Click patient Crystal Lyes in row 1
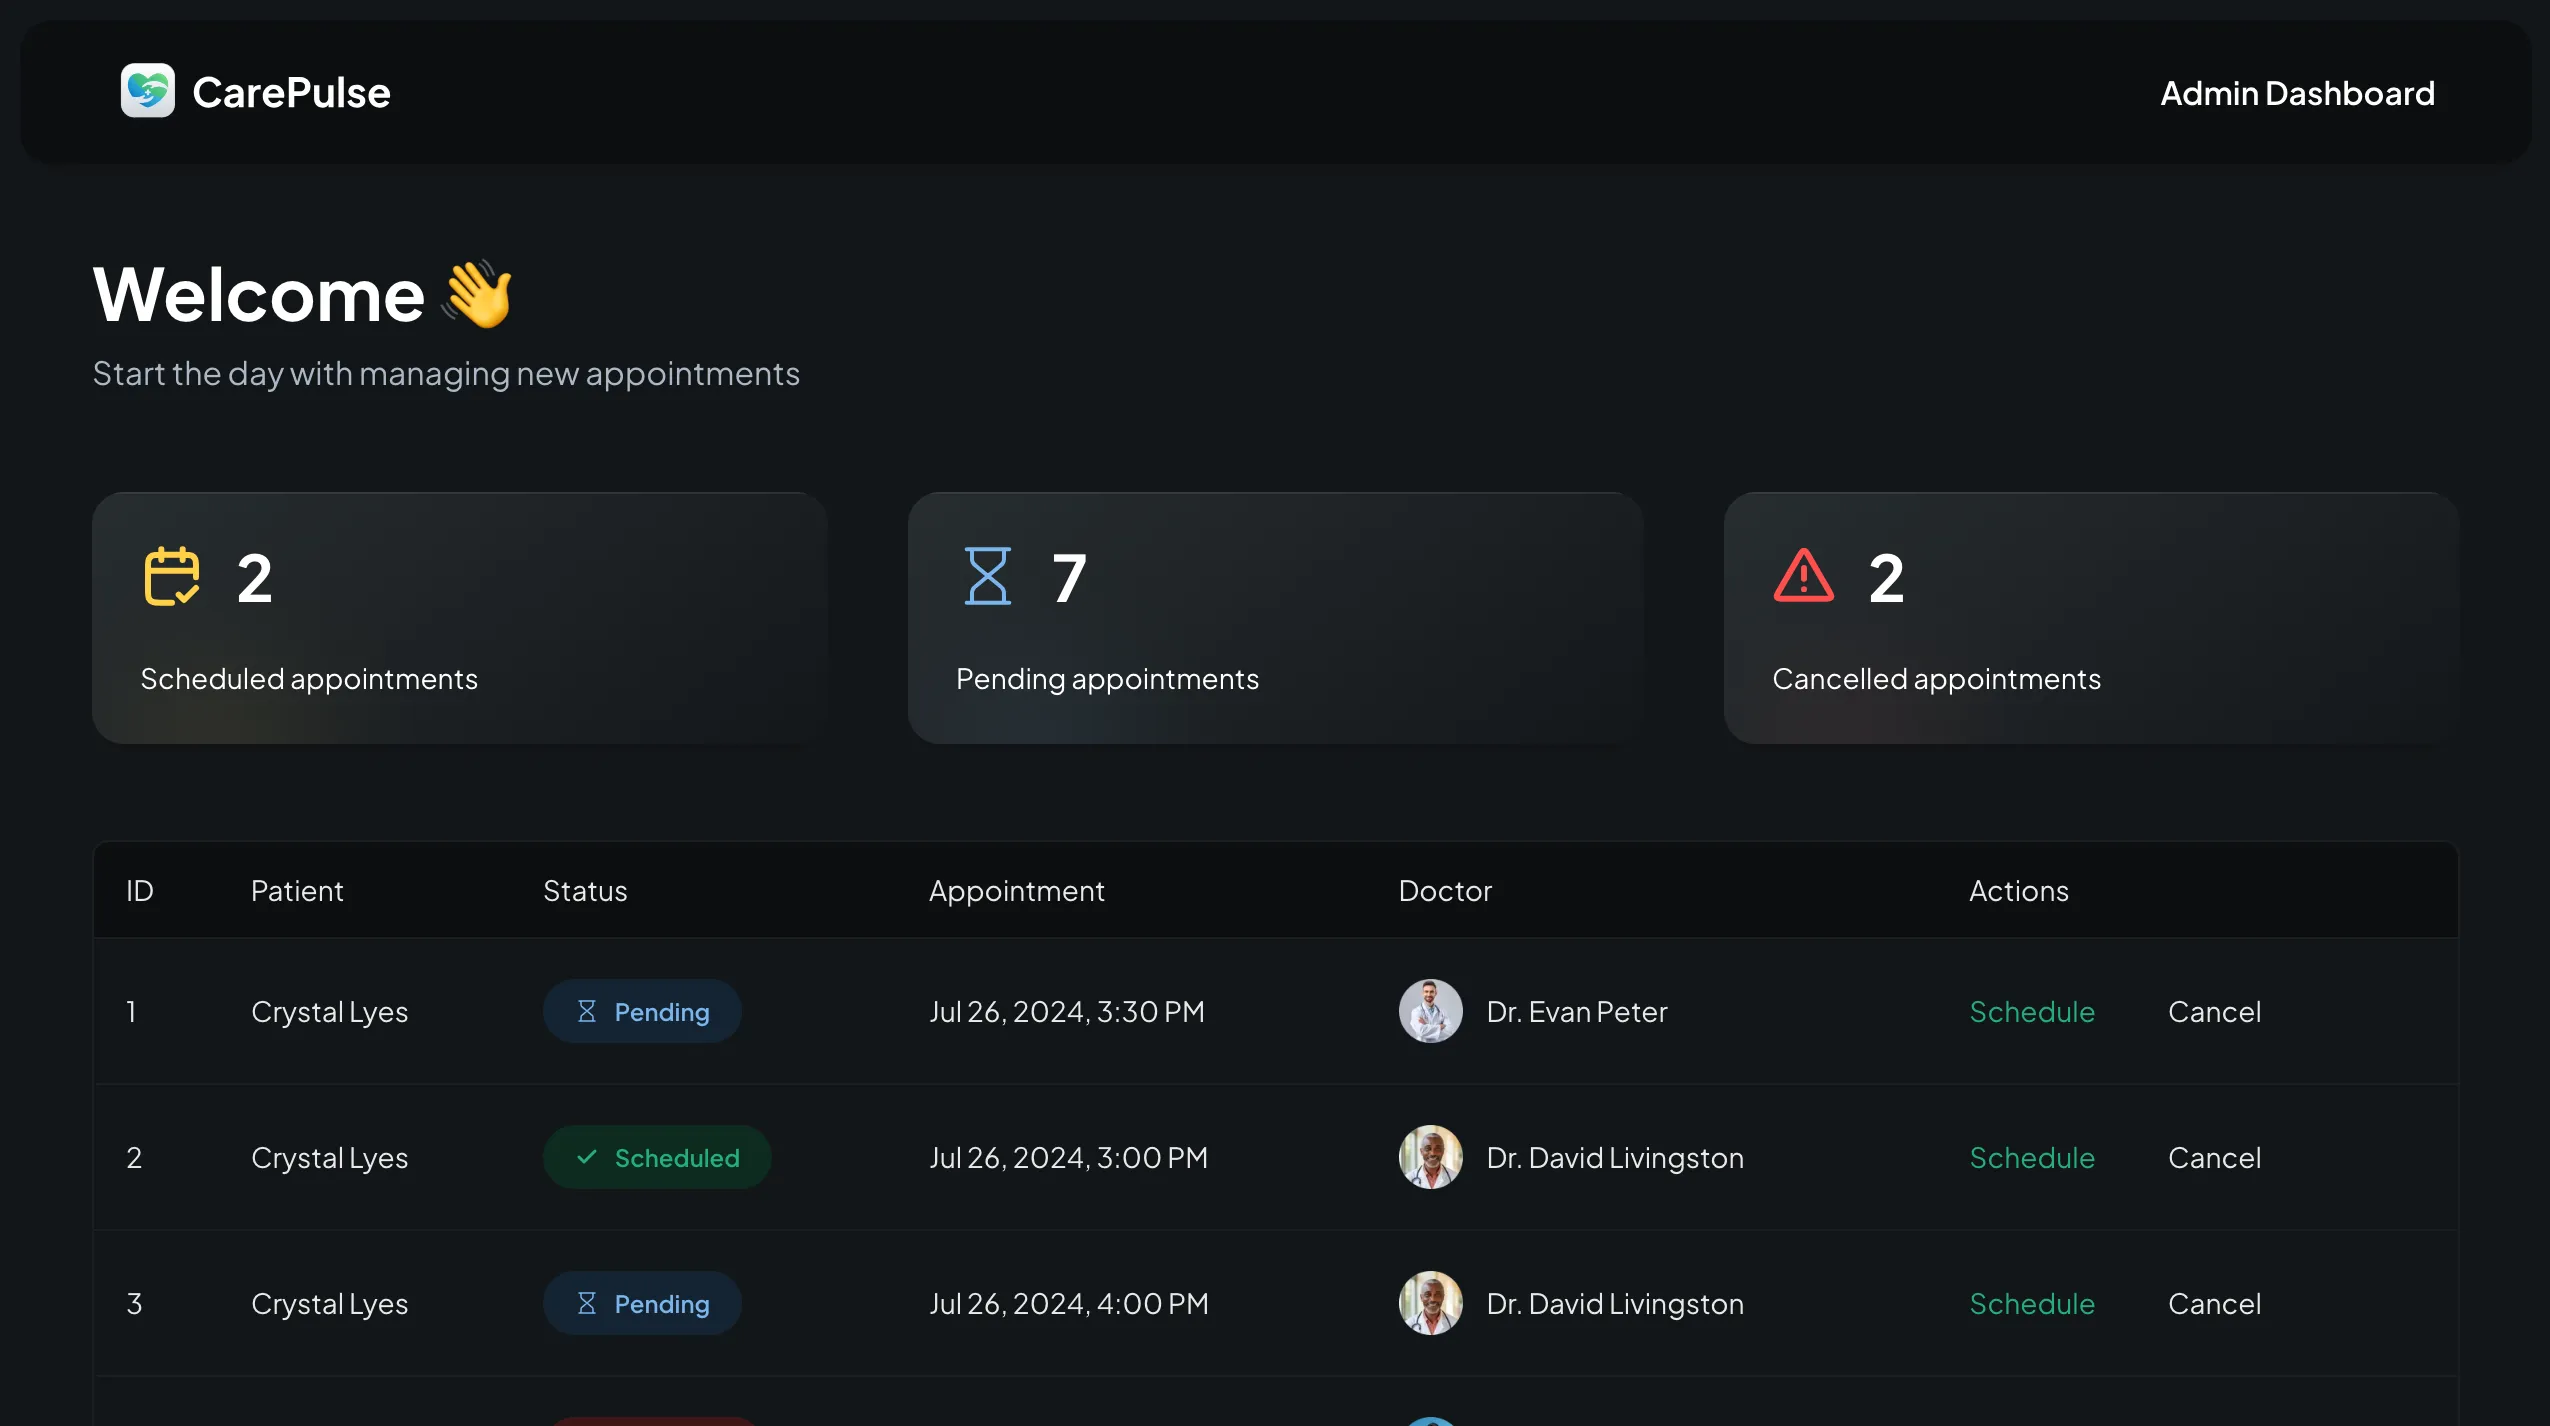Screen dimensions: 2550x1426 tap(329, 1012)
